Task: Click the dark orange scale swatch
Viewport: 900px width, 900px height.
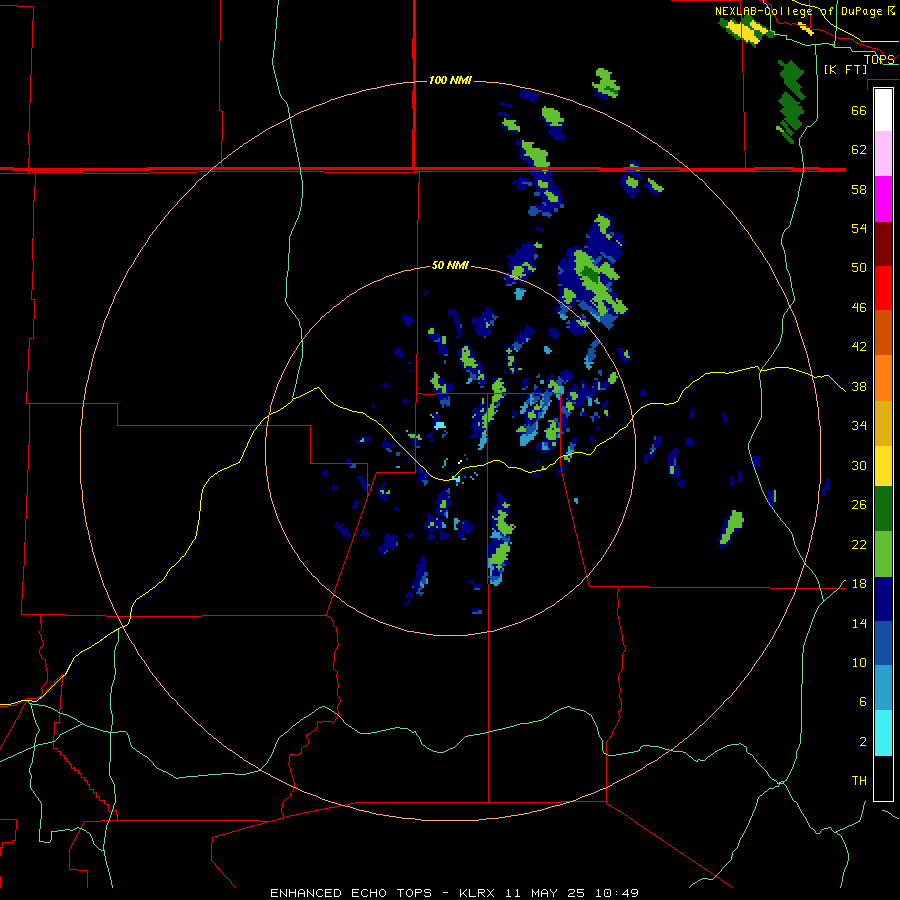Action: tap(883, 333)
